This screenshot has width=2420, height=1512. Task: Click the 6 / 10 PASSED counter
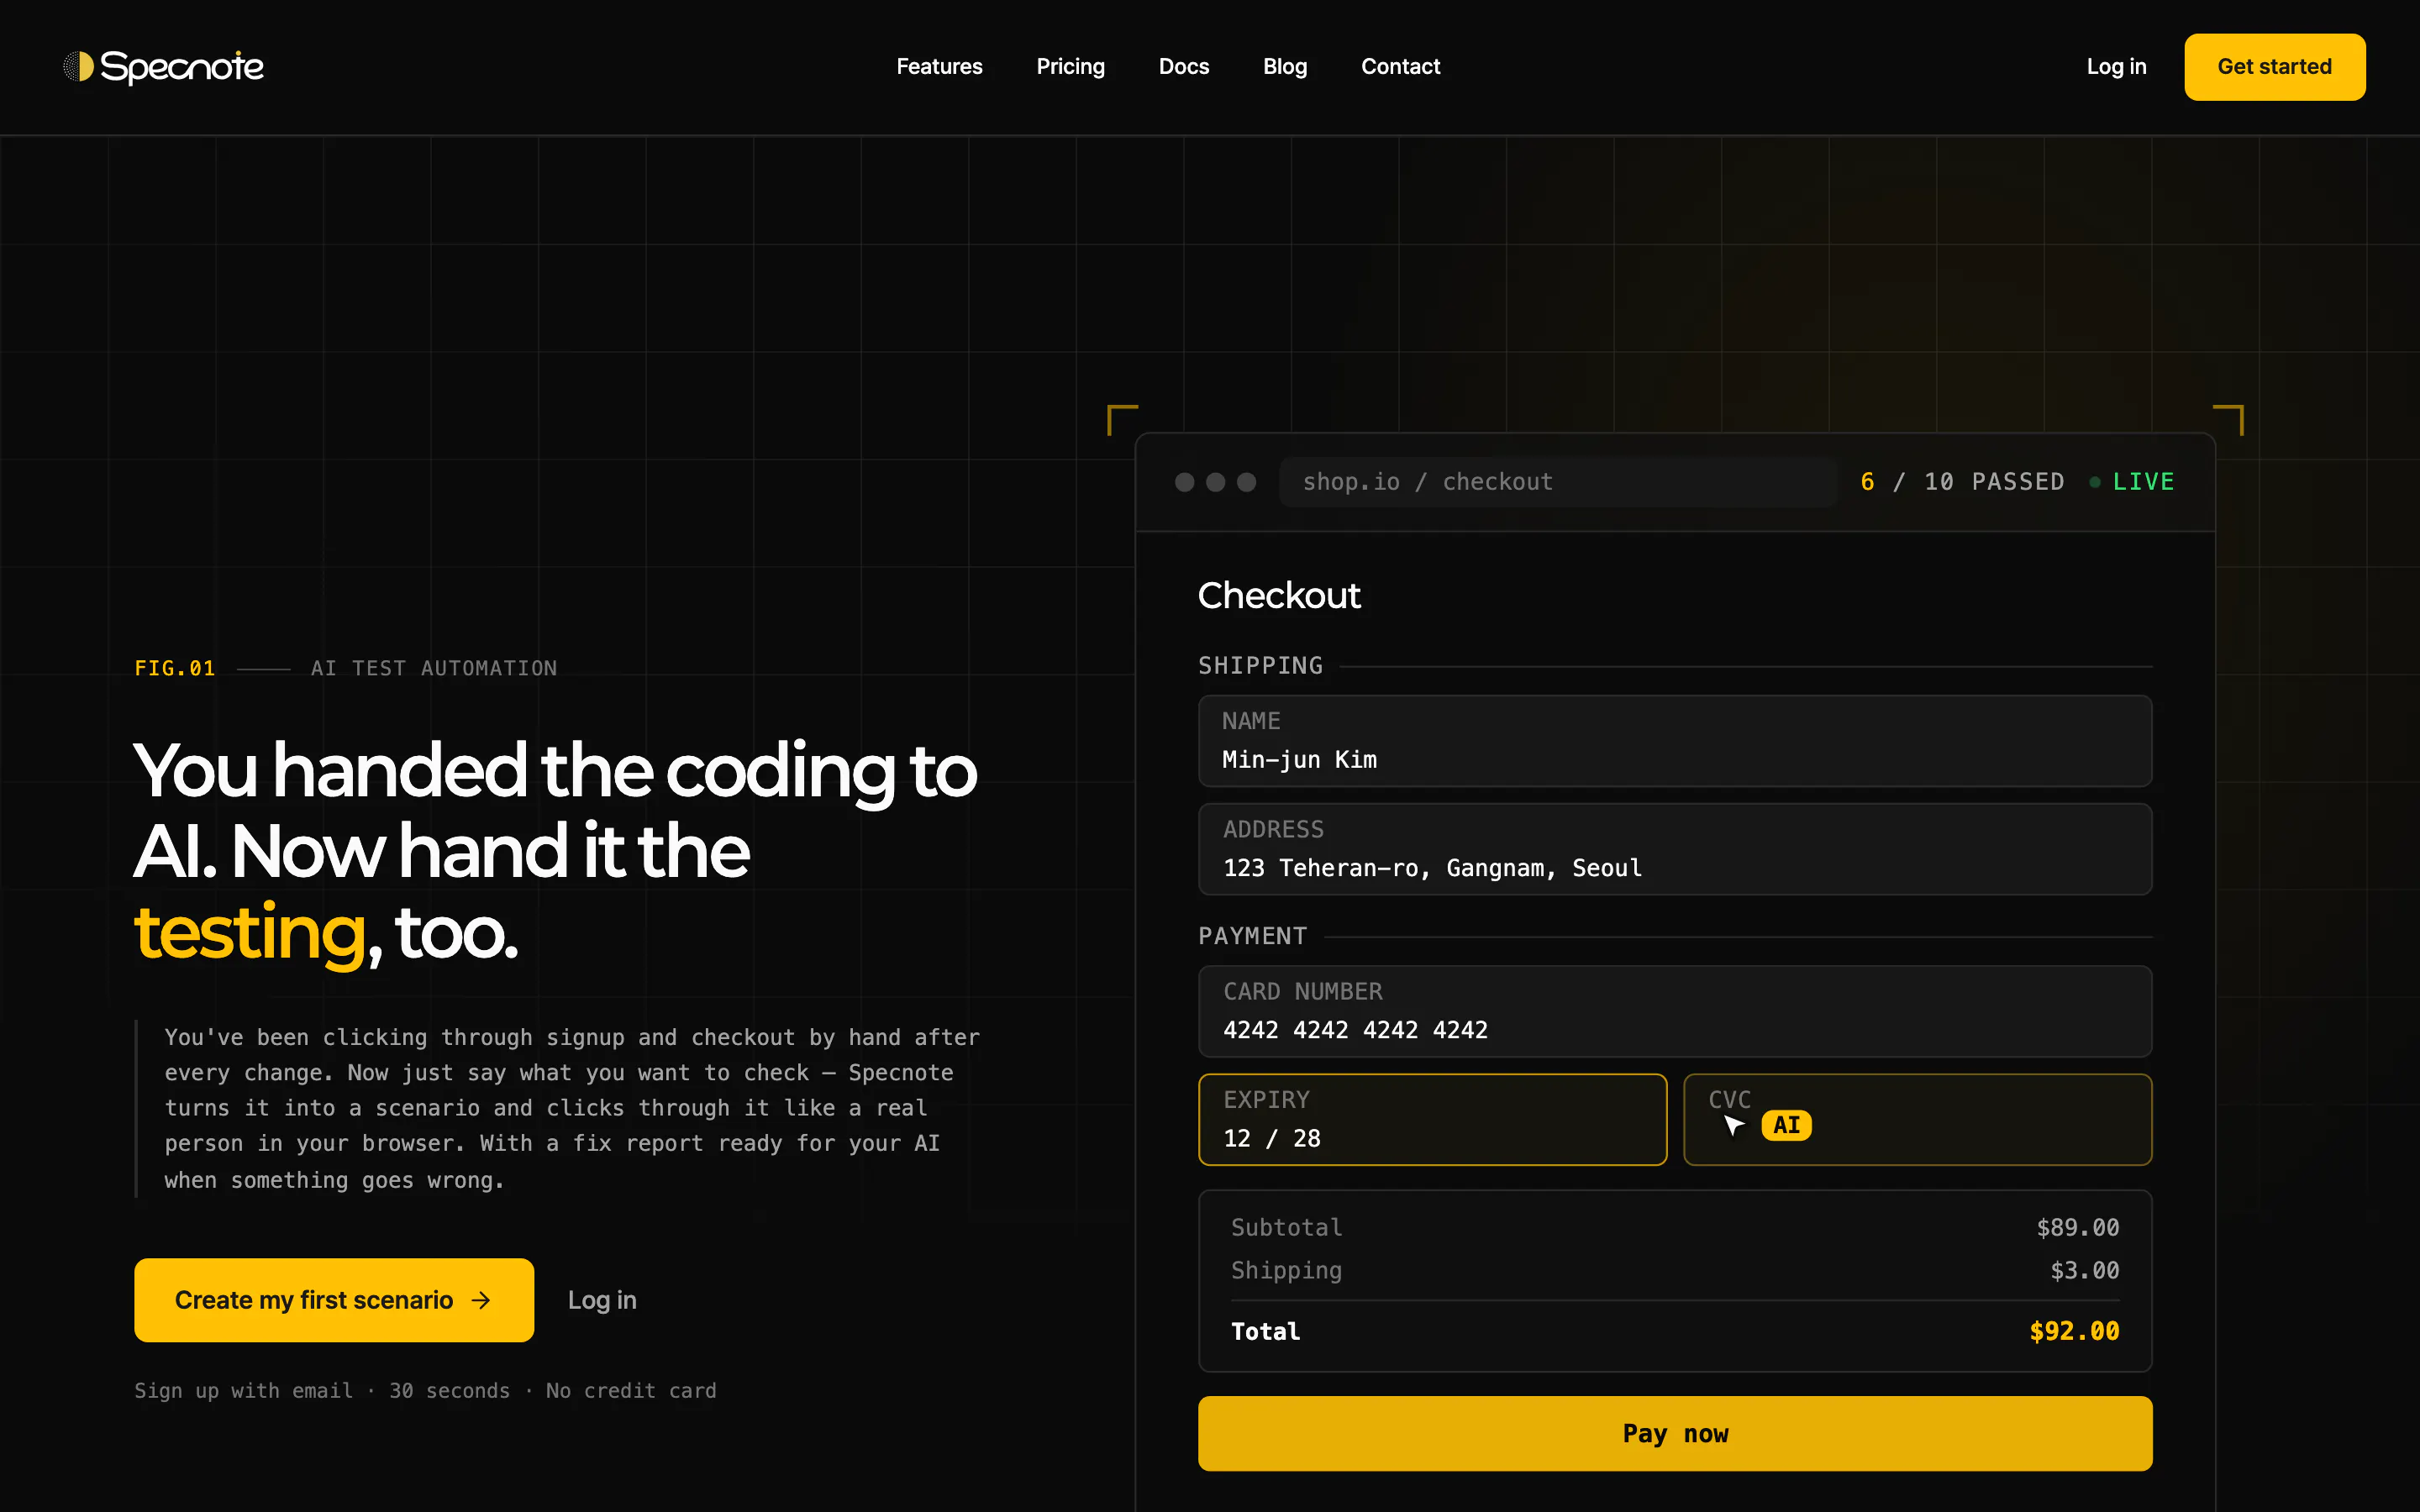(x=1962, y=482)
